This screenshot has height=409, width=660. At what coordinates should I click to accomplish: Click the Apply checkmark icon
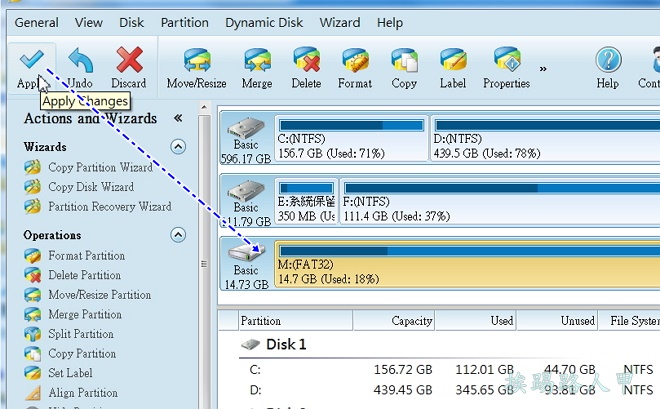(x=32, y=59)
